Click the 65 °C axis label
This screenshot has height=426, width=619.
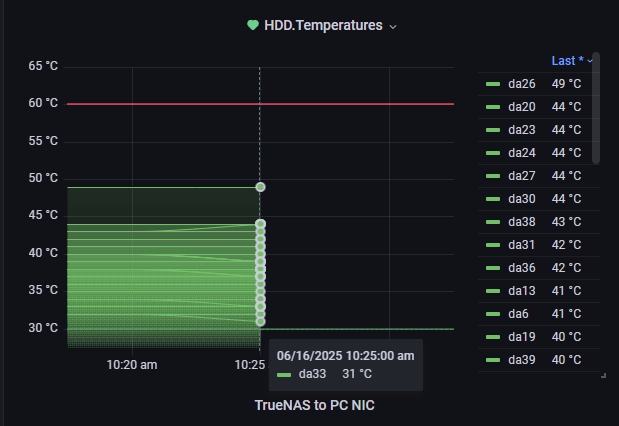pyautogui.click(x=43, y=66)
